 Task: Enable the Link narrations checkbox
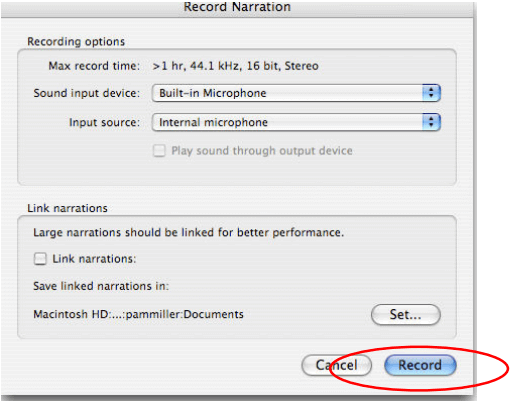[40, 259]
